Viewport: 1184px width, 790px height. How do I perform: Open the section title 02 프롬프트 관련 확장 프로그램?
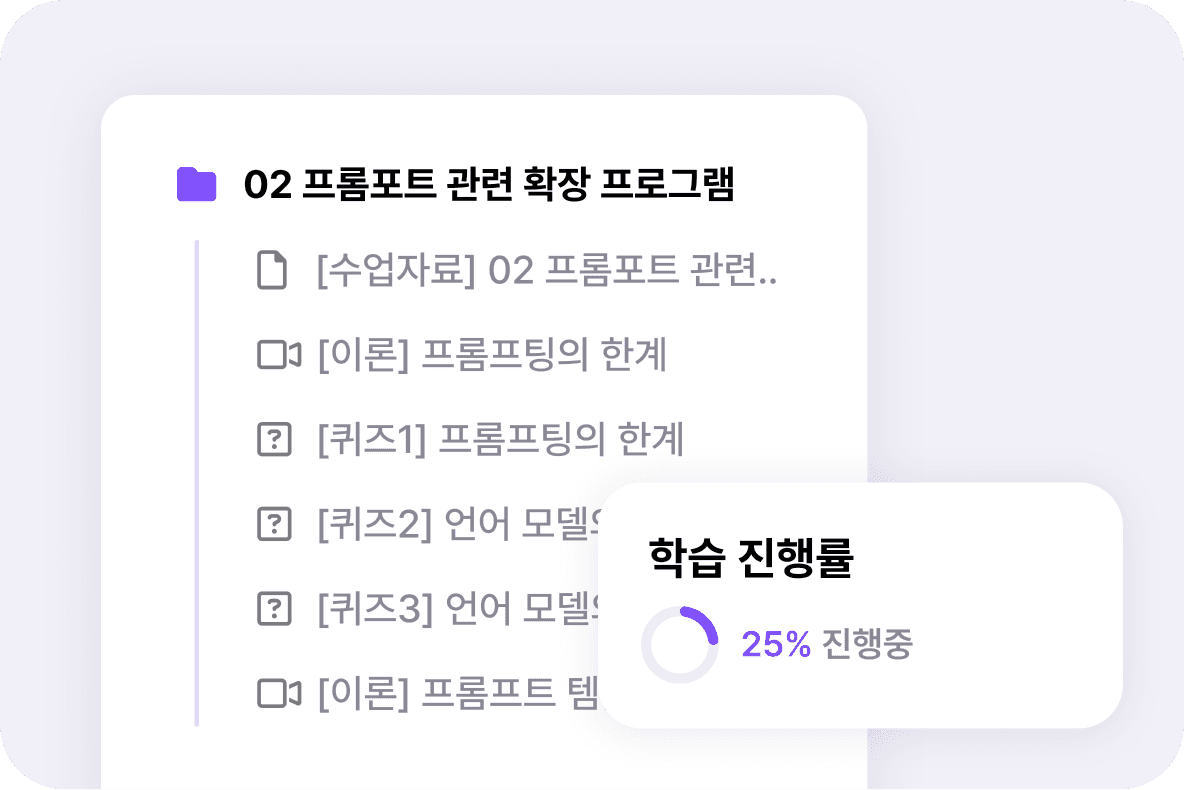tap(489, 184)
